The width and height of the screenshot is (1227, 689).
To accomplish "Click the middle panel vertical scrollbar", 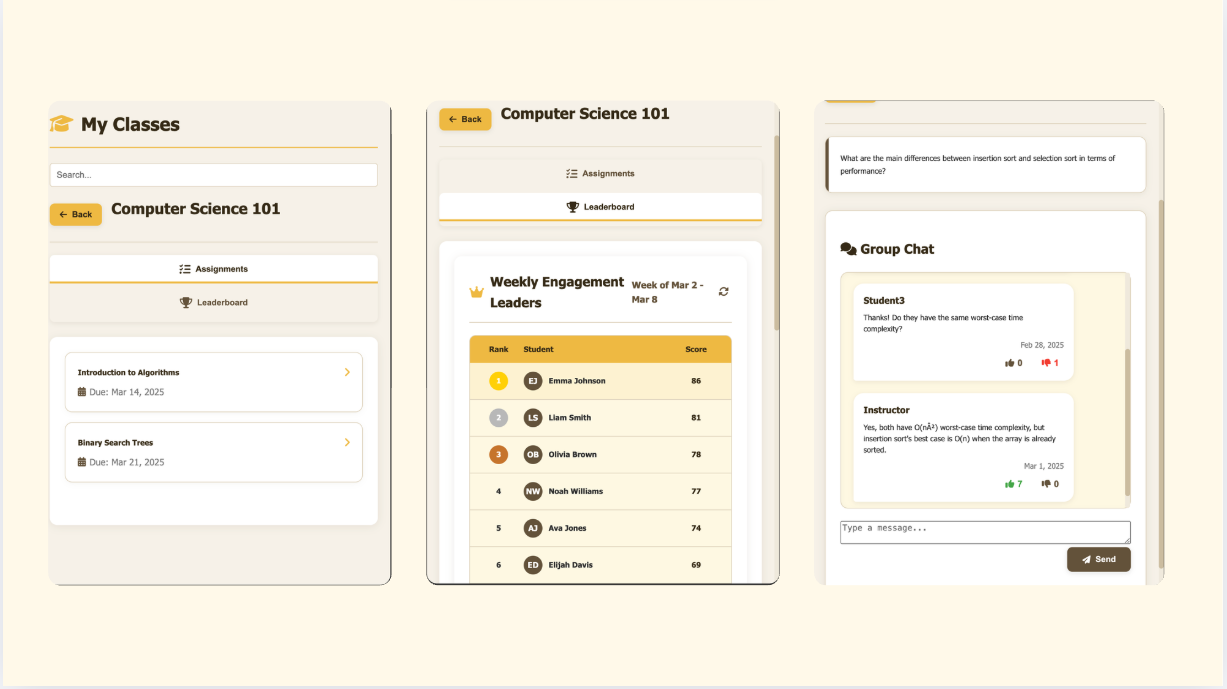I will click(776, 232).
